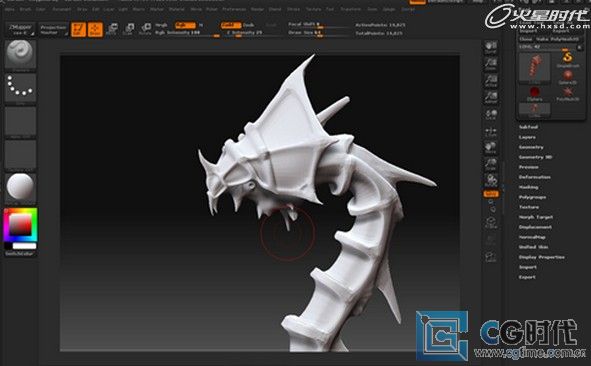Toggle the greyed Zcut mode
Screen dimensions: 591x366
coord(271,25)
